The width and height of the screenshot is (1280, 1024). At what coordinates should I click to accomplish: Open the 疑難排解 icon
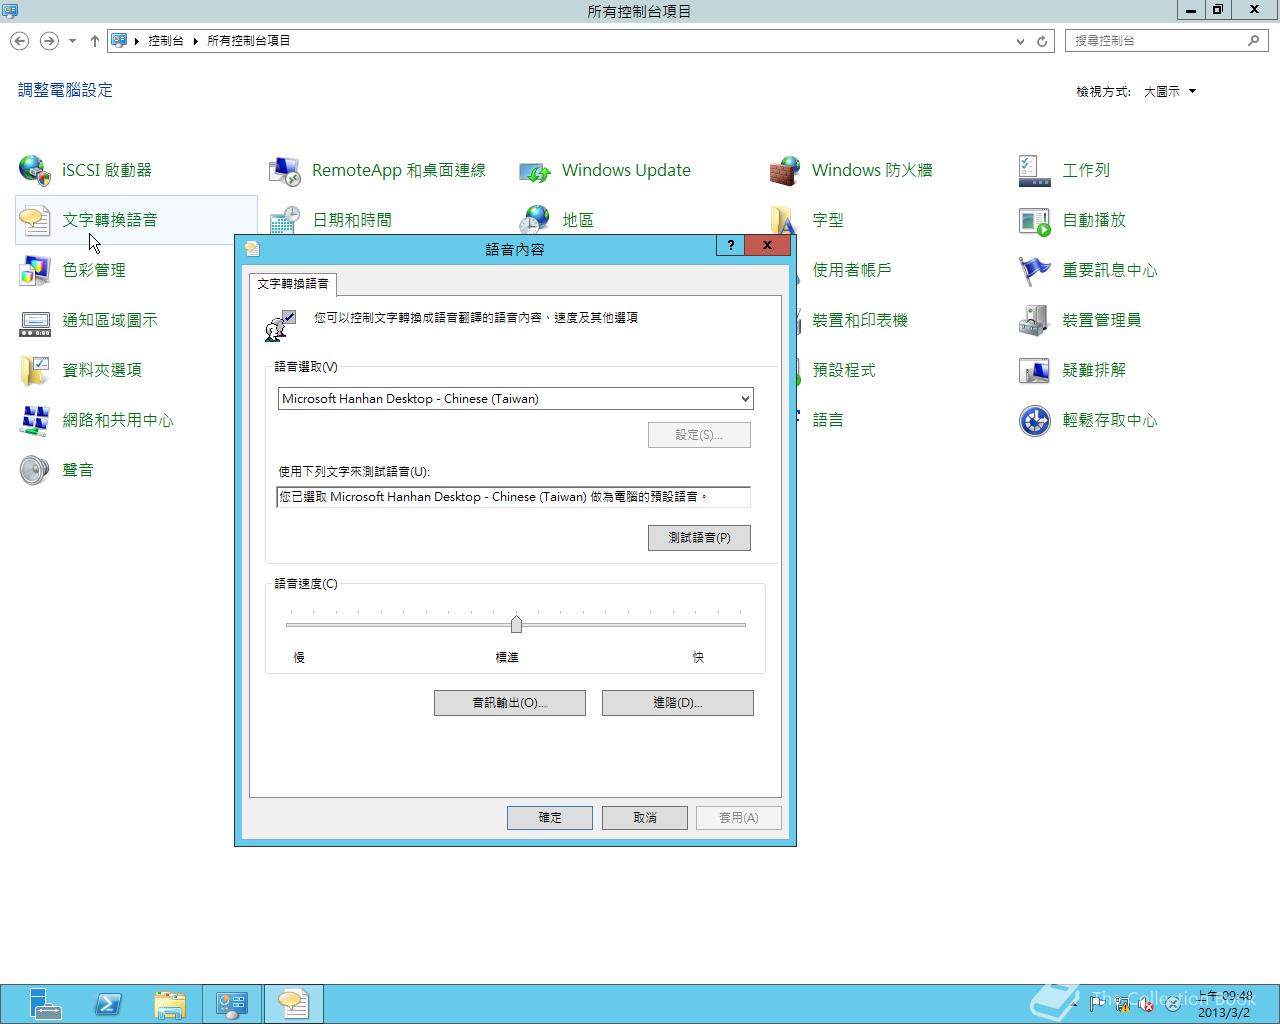click(x=1035, y=370)
